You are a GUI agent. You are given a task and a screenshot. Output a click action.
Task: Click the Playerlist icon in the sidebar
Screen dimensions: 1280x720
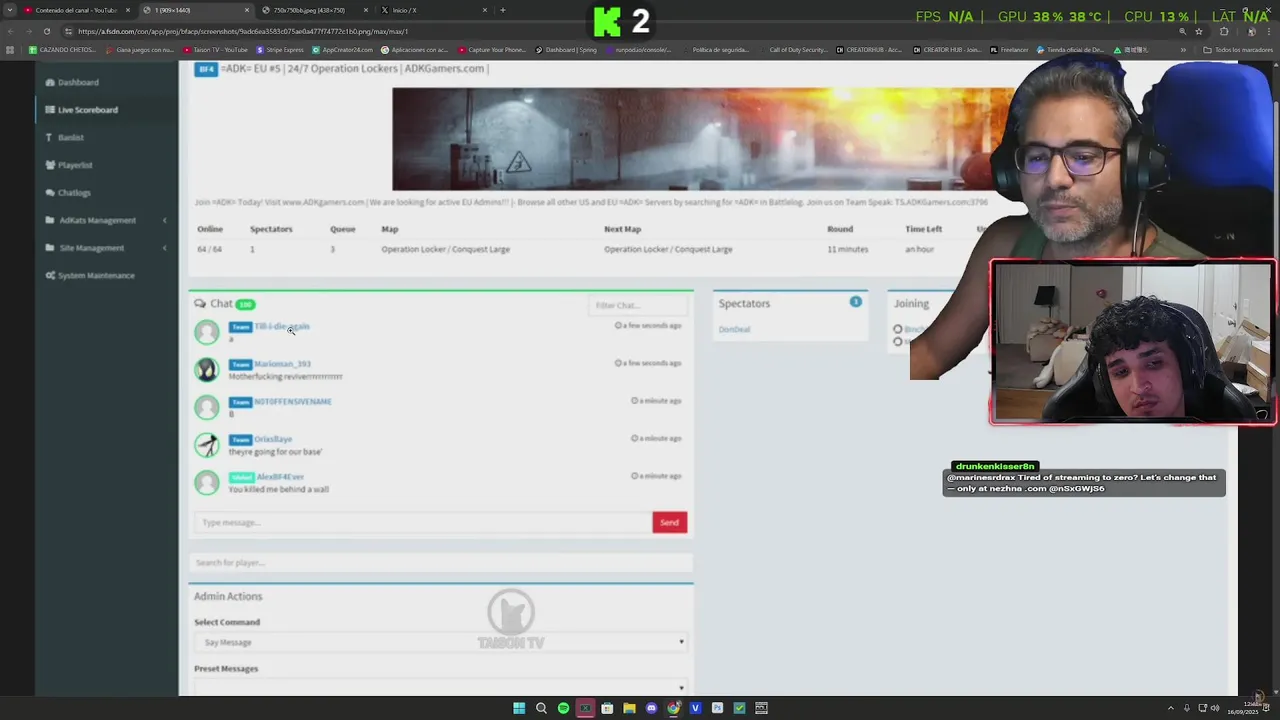coord(49,165)
